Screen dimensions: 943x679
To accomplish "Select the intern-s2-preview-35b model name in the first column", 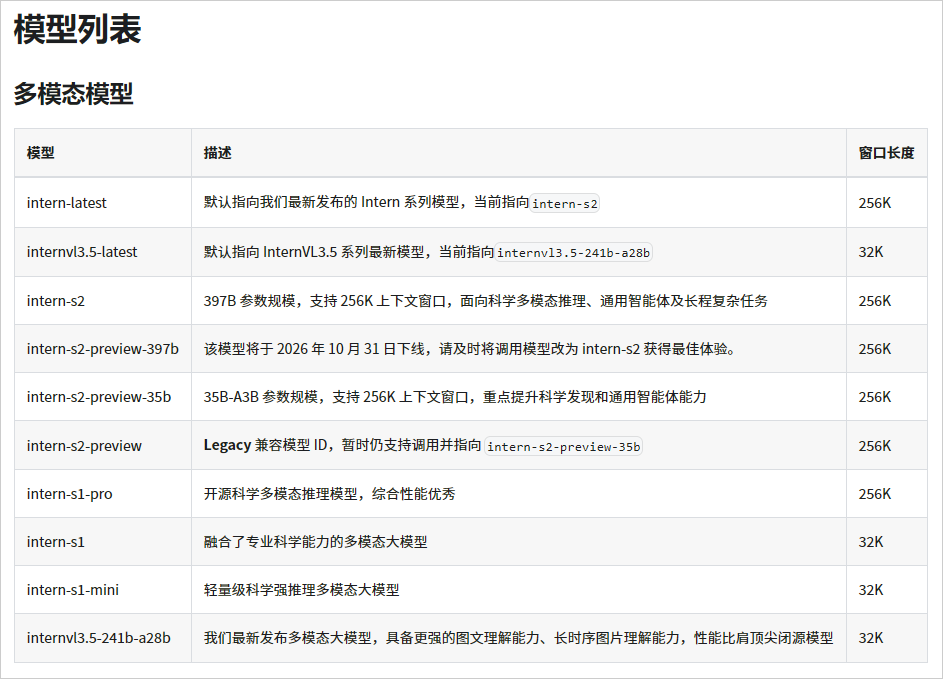I will [x=99, y=397].
